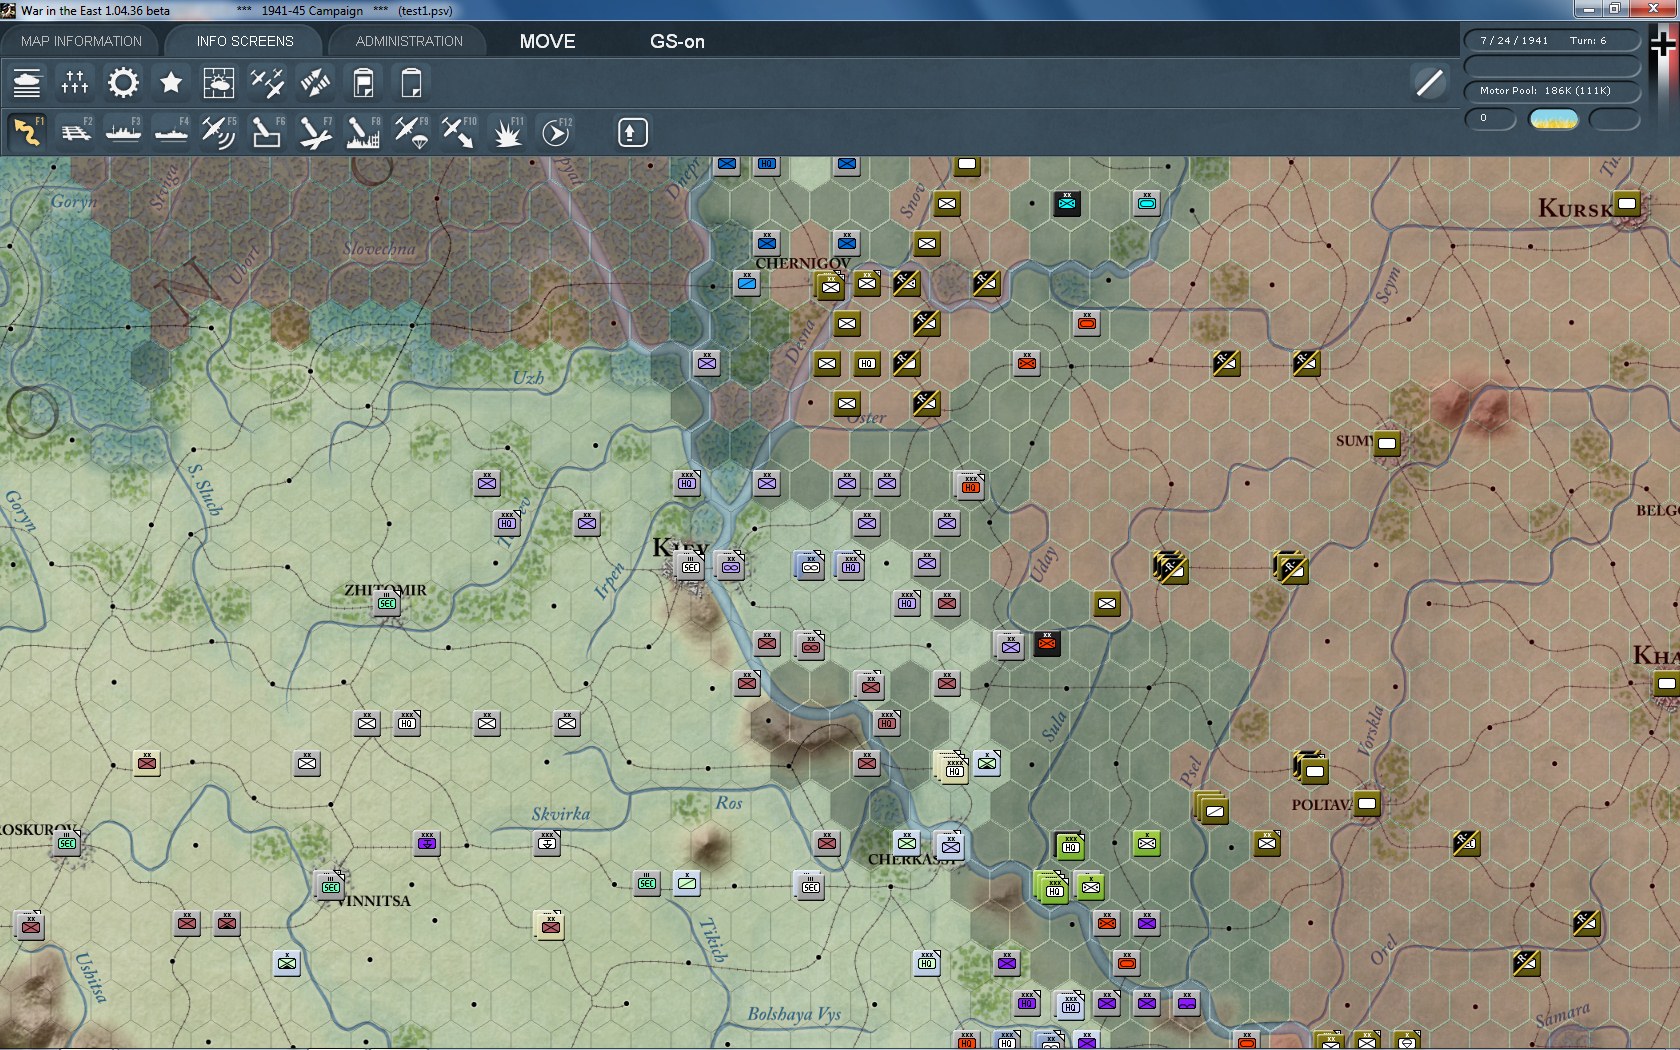Select F2 rail movement mode
Viewport: 1680px width, 1050px height.
pyautogui.click(x=75, y=132)
